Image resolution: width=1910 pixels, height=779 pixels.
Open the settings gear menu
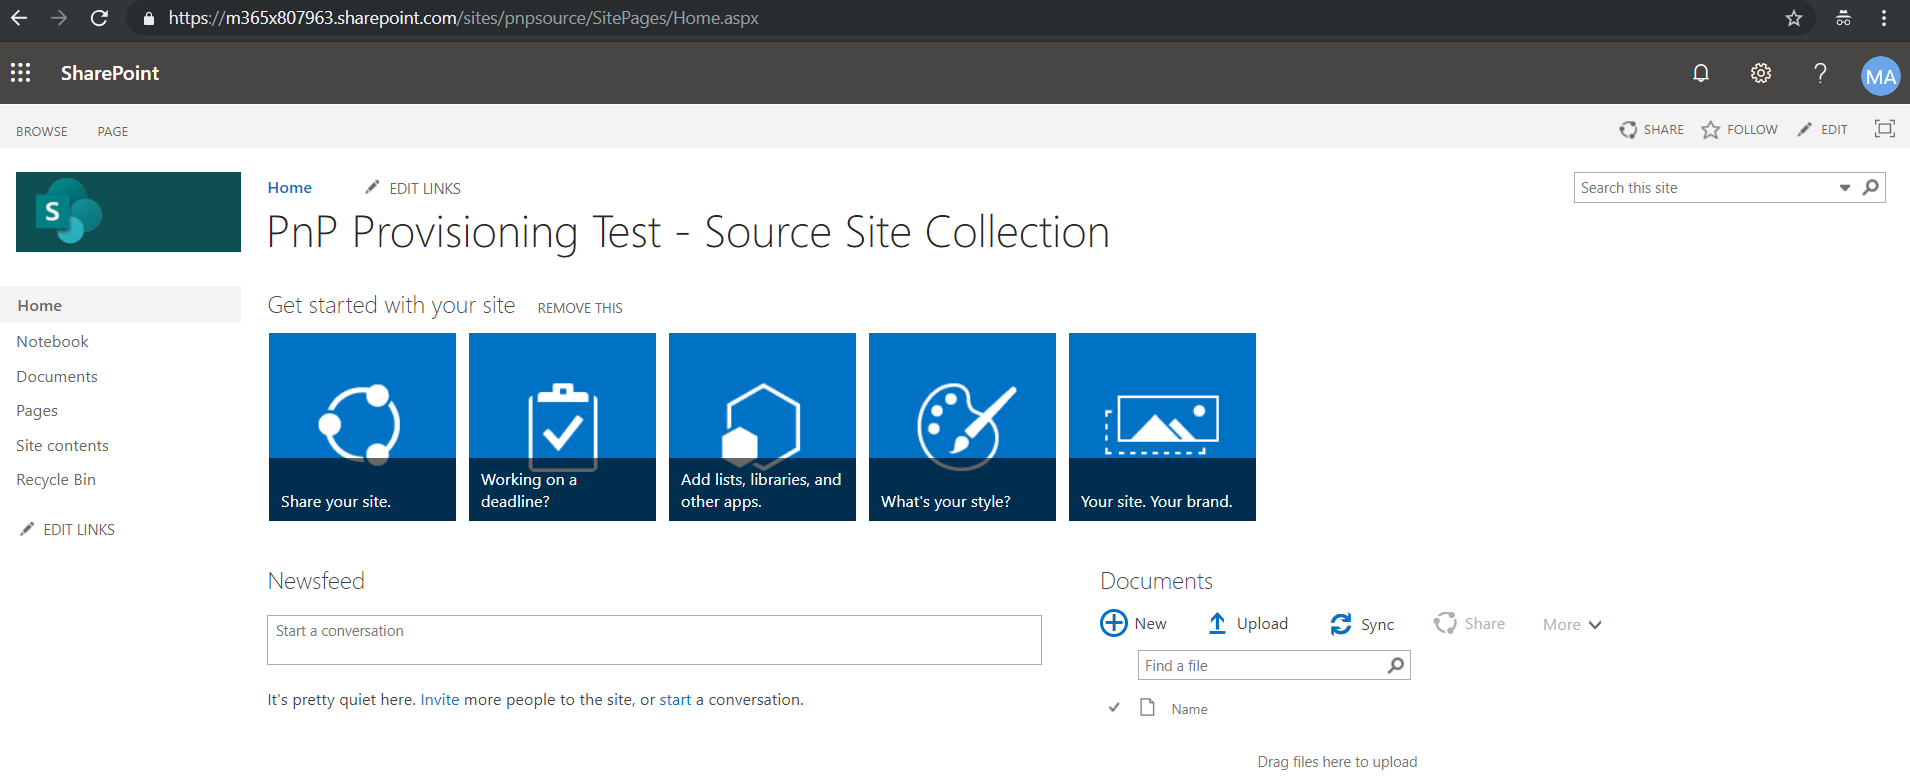1760,73
